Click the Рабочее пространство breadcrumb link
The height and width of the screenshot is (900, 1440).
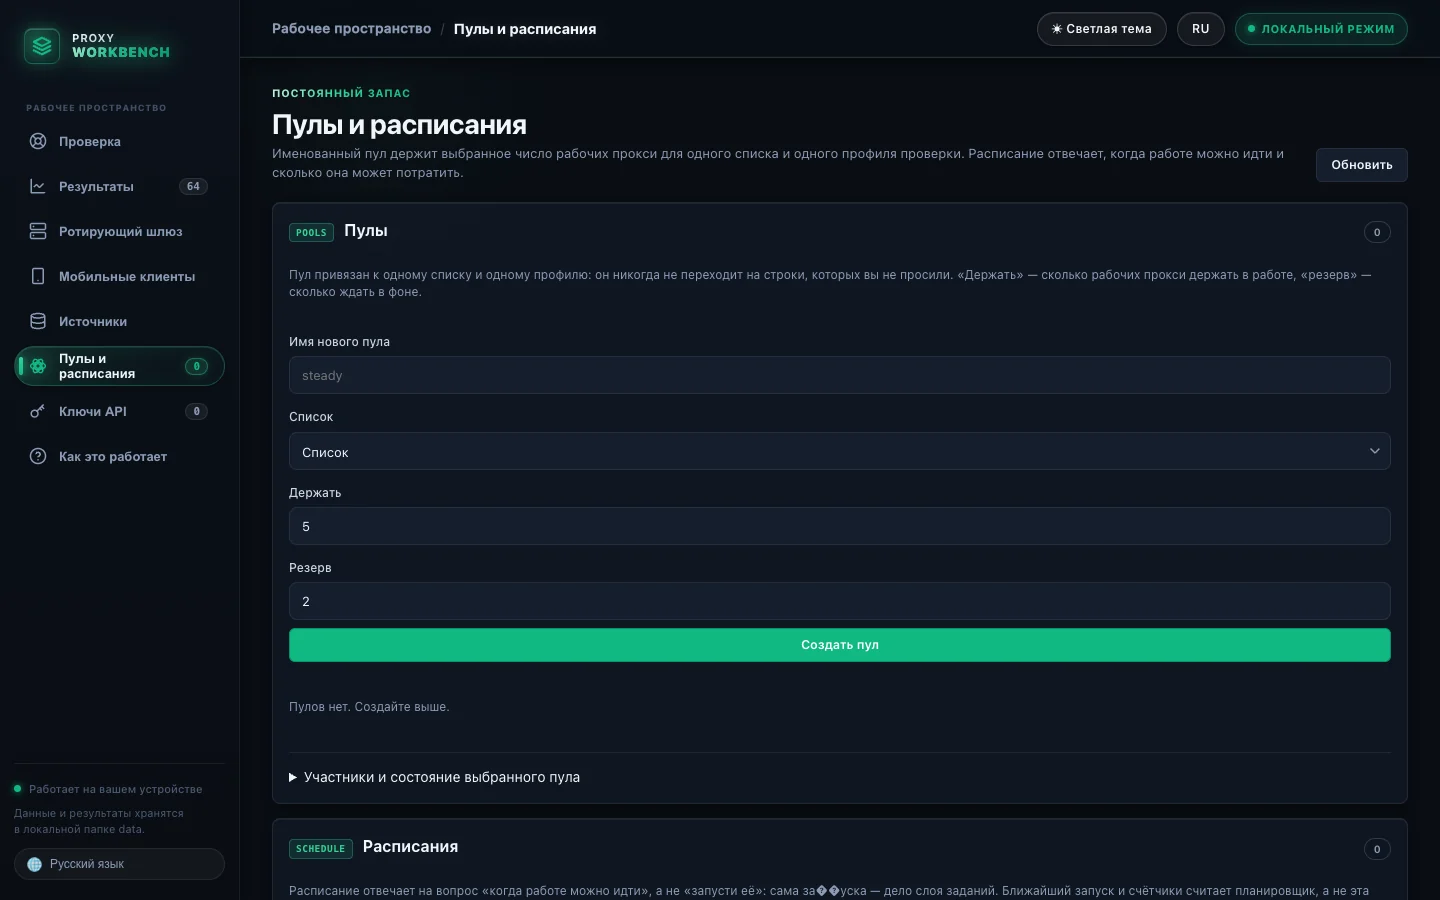[x=352, y=29]
